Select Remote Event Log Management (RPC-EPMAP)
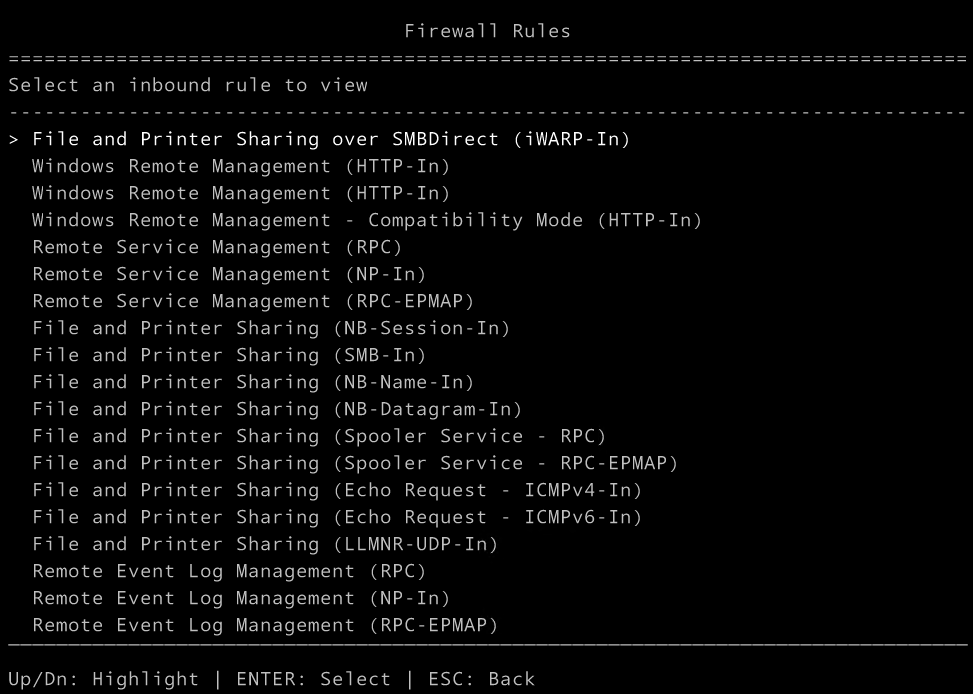The image size is (973, 694). (x=264, y=626)
